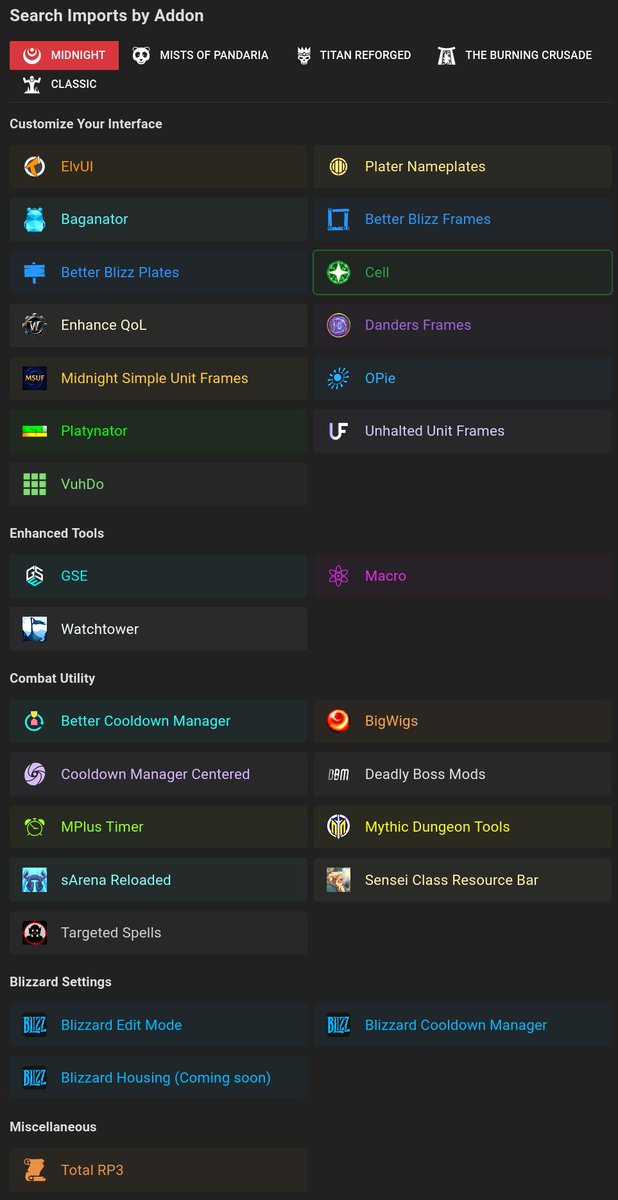The image size is (618, 1200).
Task: Click the Blizzard Cooldown Manager Blizz icon
Action: click(339, 1026)
